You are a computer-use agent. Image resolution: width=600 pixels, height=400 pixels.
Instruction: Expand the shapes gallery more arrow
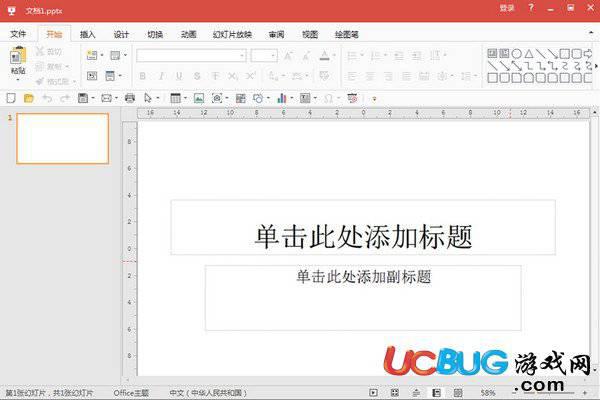(596, 66)
